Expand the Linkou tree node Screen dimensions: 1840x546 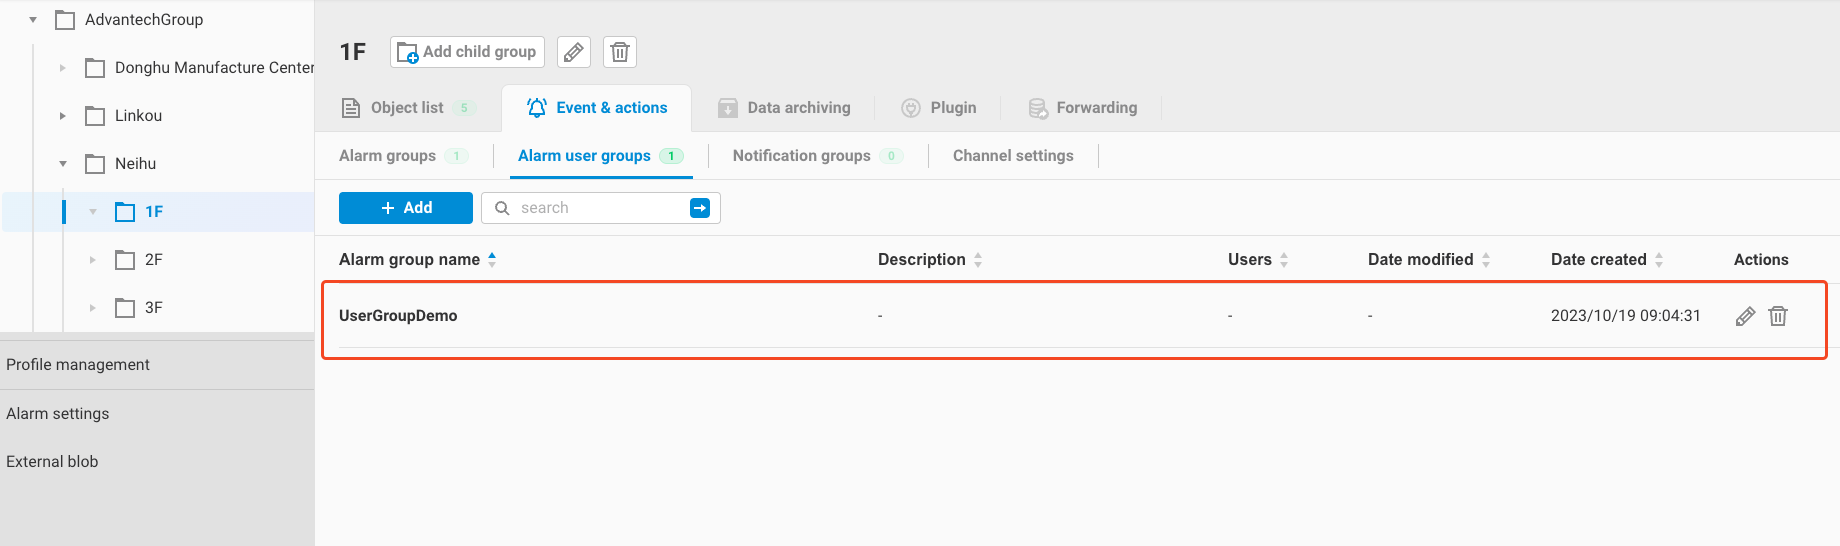[62, 116]
